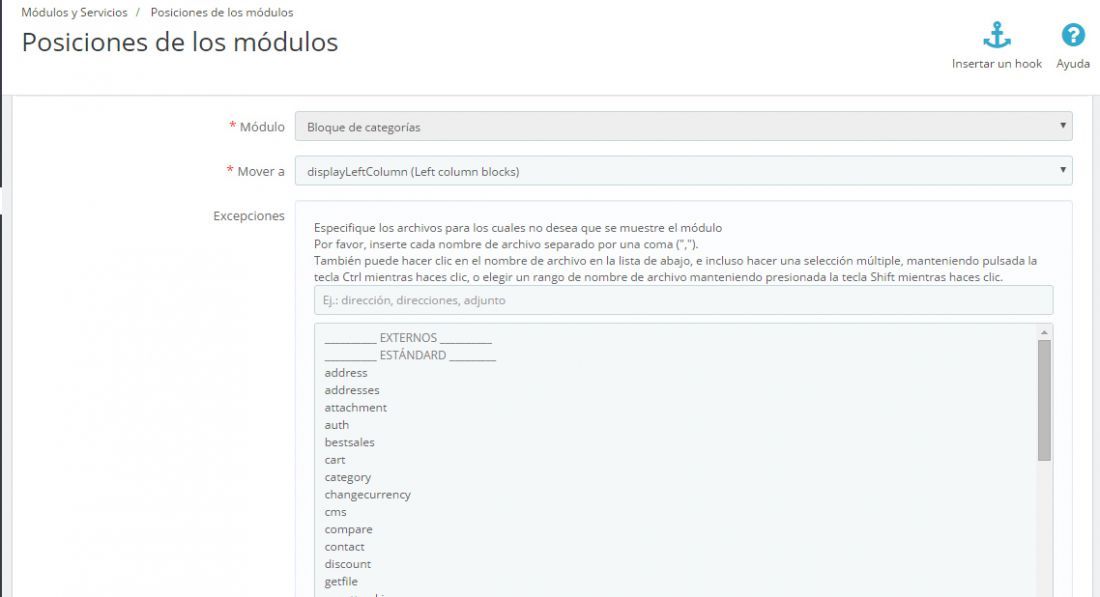1100x597 pixels.
Task: Select auth in the exceptions list
Action: (x=336, y=425)
